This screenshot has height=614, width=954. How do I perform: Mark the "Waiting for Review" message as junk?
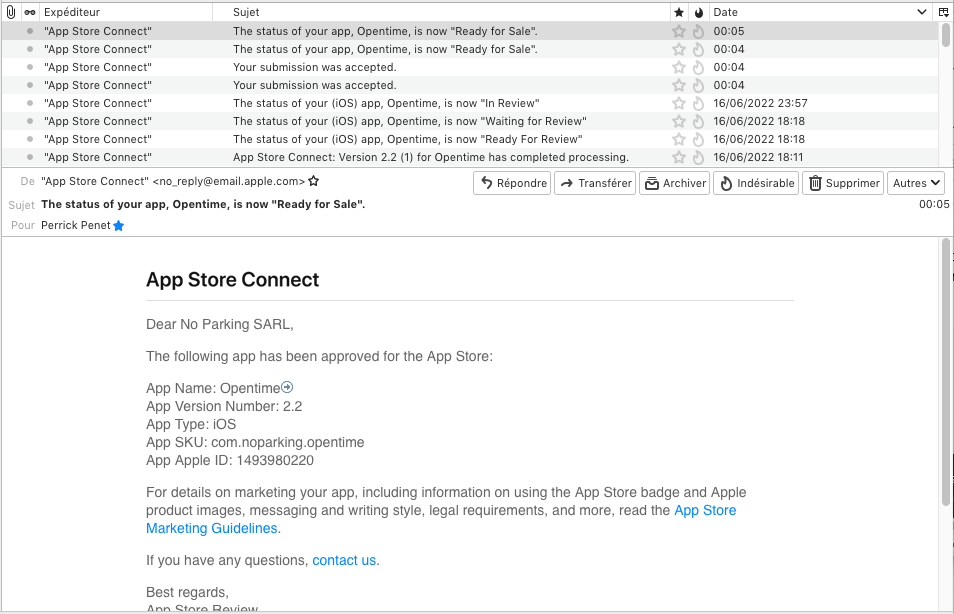tap(698, 121)
